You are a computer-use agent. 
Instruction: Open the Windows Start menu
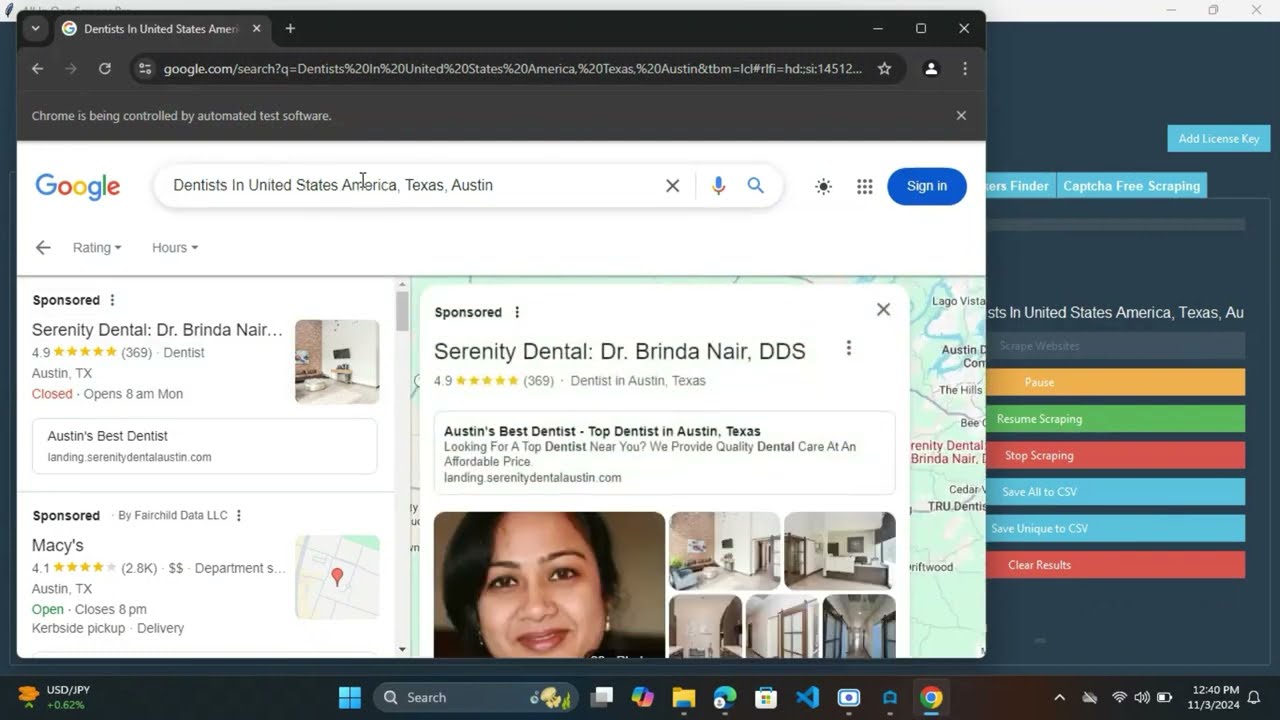coord(349,697)
